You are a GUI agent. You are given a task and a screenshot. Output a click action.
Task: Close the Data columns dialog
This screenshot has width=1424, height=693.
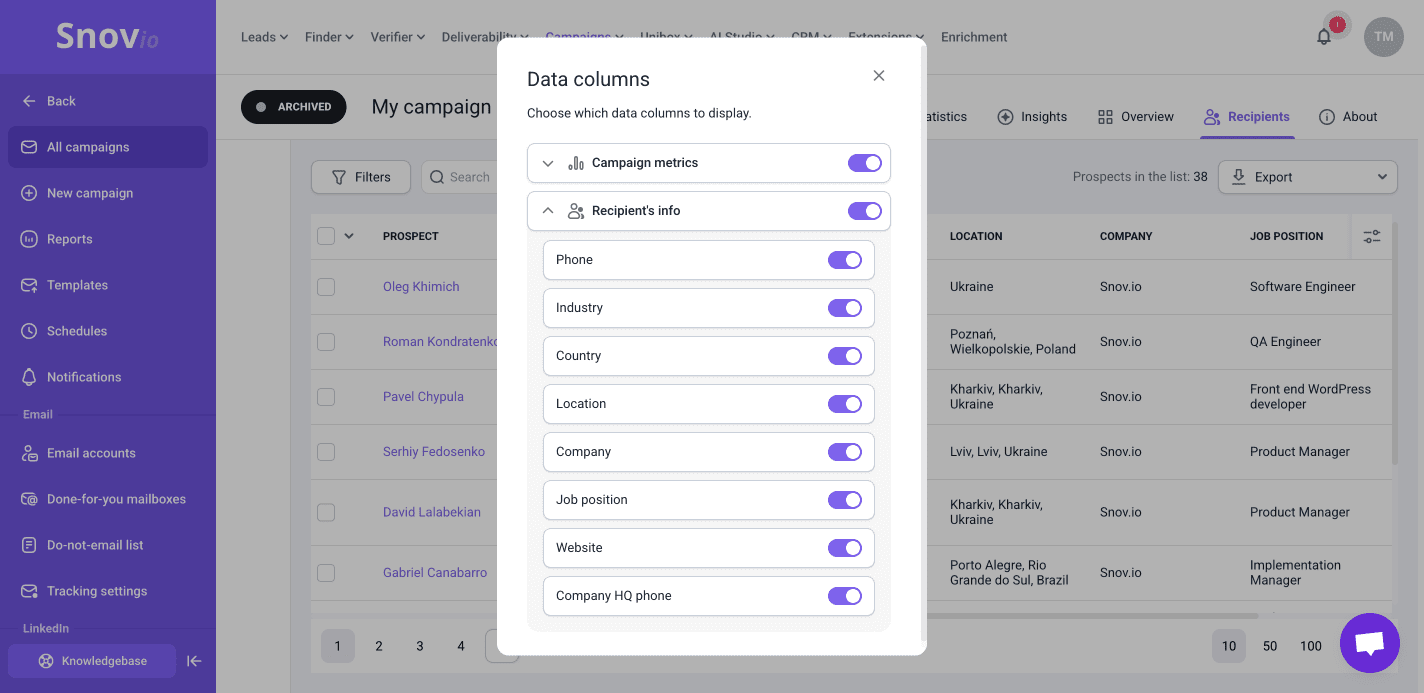[878, 76]
